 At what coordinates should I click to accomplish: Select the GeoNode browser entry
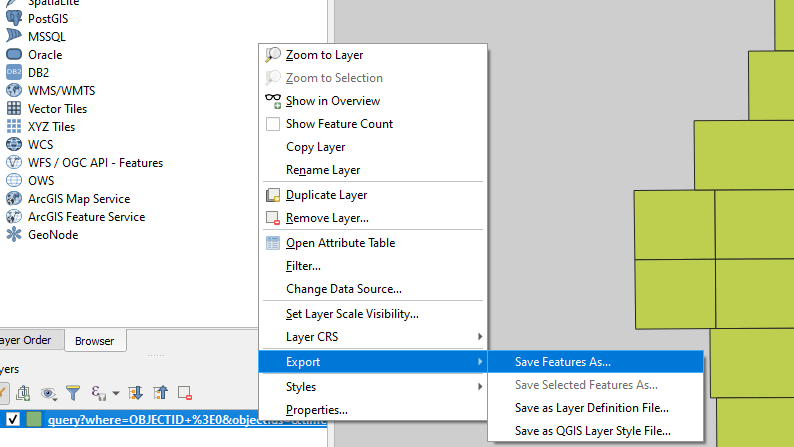(53, 235)
